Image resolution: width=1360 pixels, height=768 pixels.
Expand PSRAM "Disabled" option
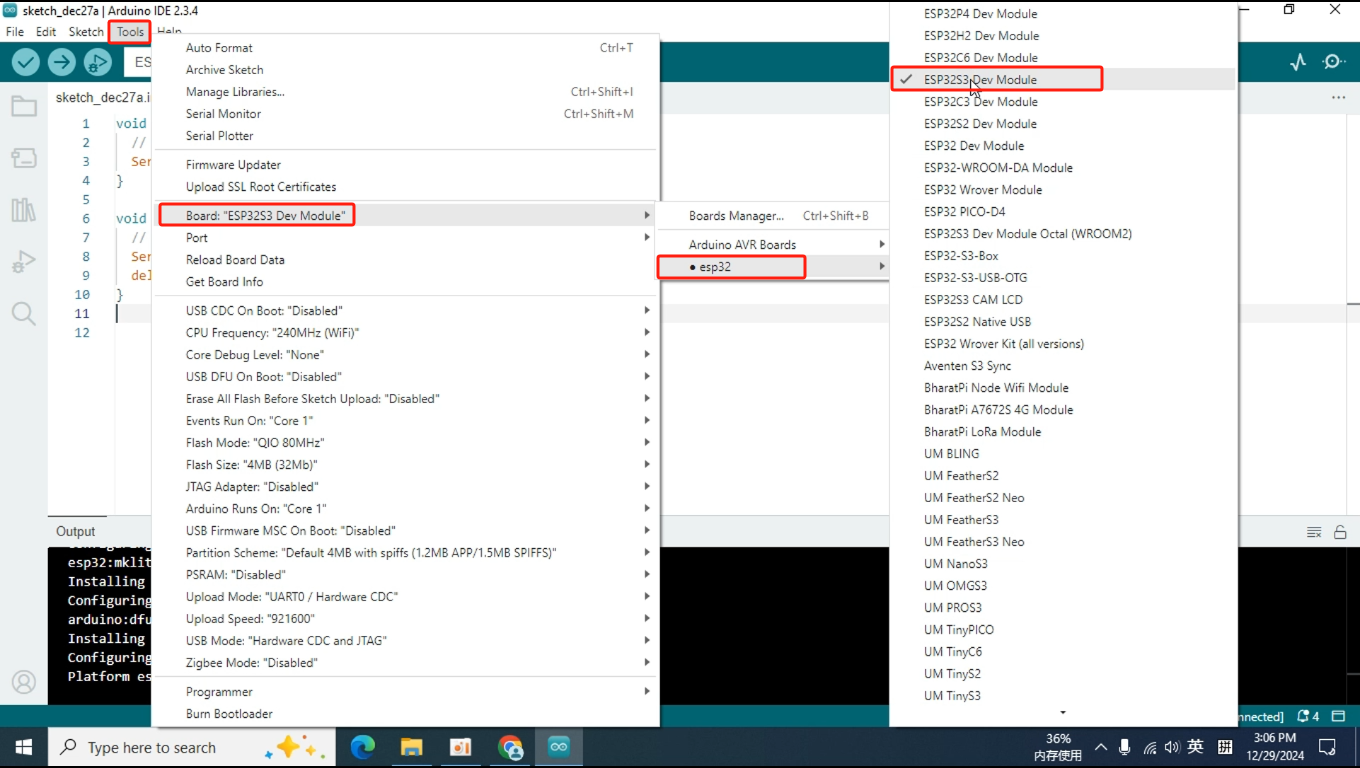coord(406,575)
